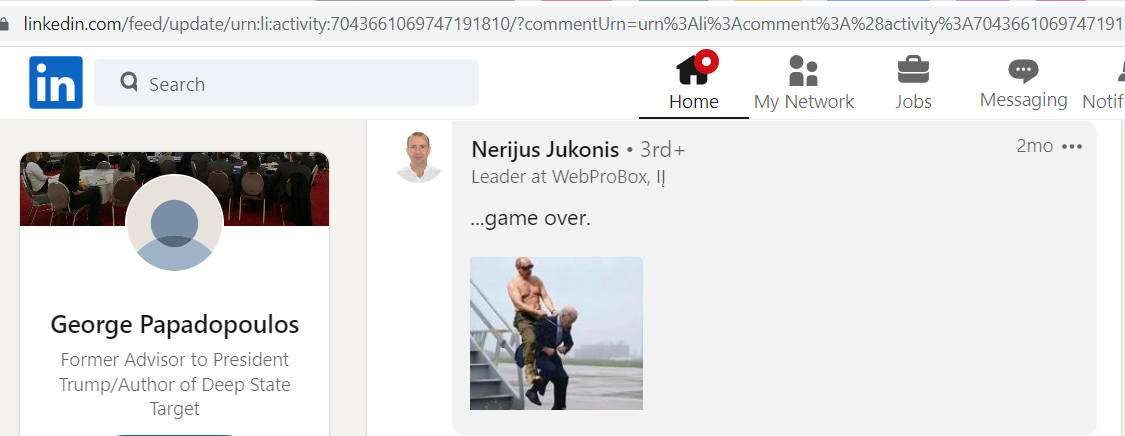Select the My Network tab label
The width and height of the screenshot is (1125, 436).
click(804, 102)
